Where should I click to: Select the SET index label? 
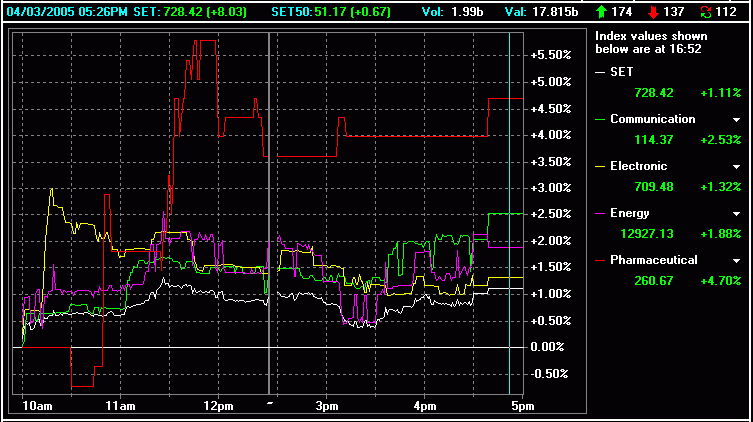tap(621, 72)
